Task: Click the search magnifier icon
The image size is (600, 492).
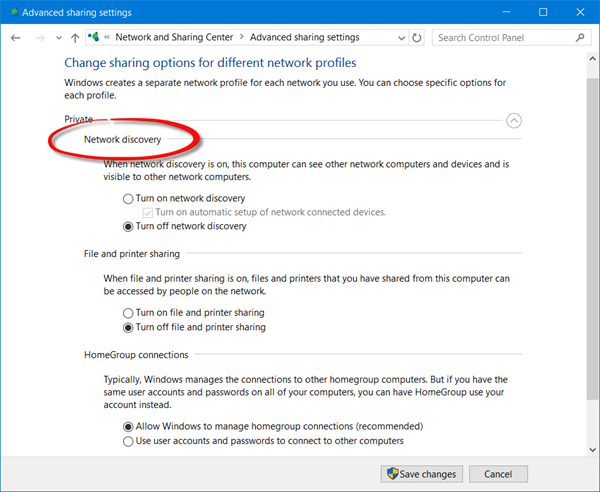Action: click(x=580, y=37)
